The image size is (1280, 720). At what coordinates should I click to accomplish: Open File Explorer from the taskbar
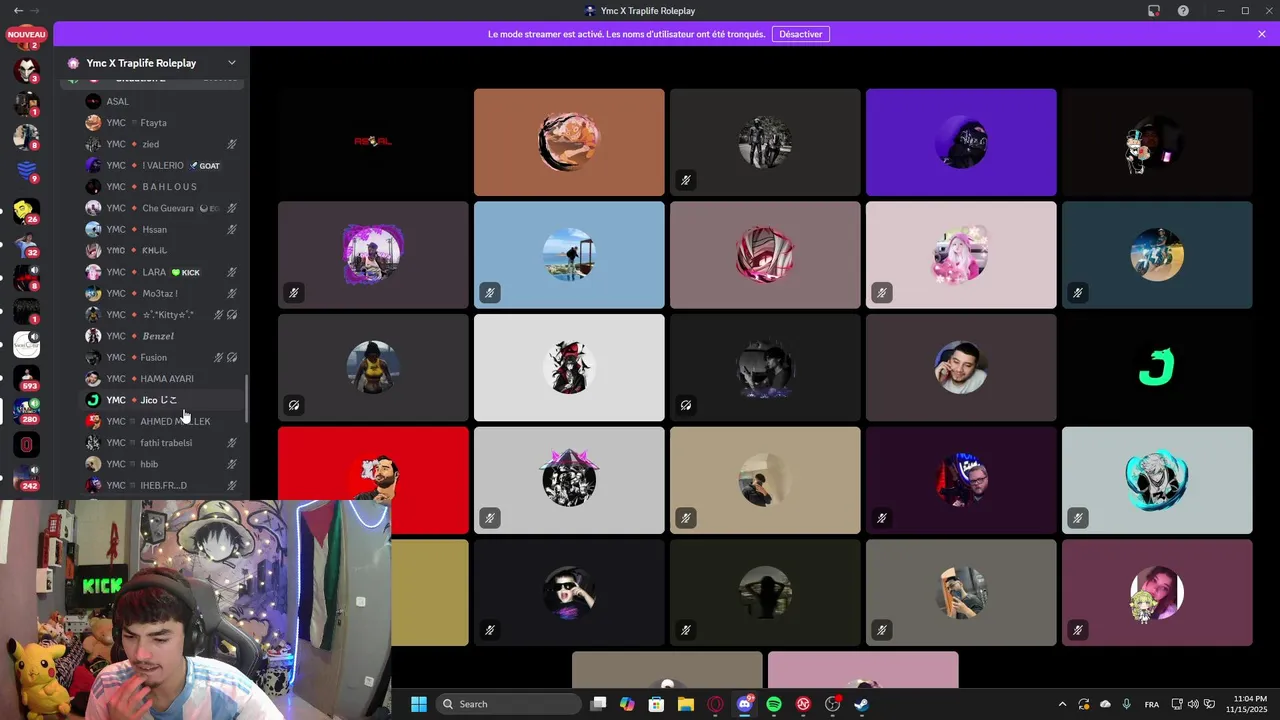pos(686,704)
